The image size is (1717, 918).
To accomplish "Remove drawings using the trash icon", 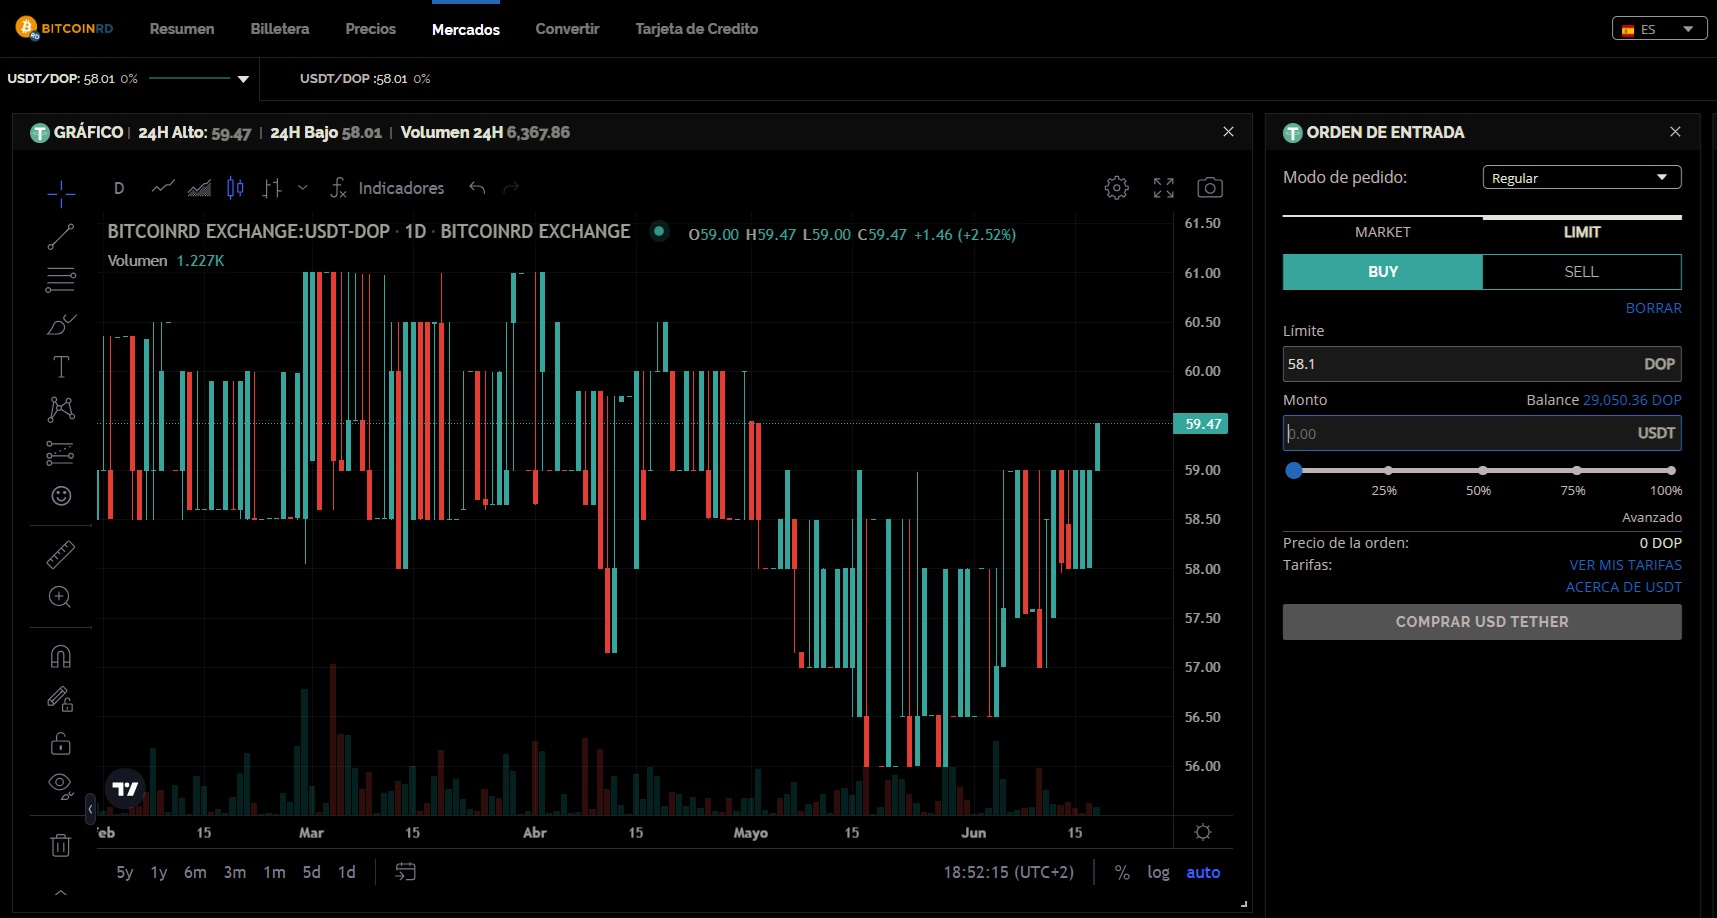I will (x=60, y=845).
